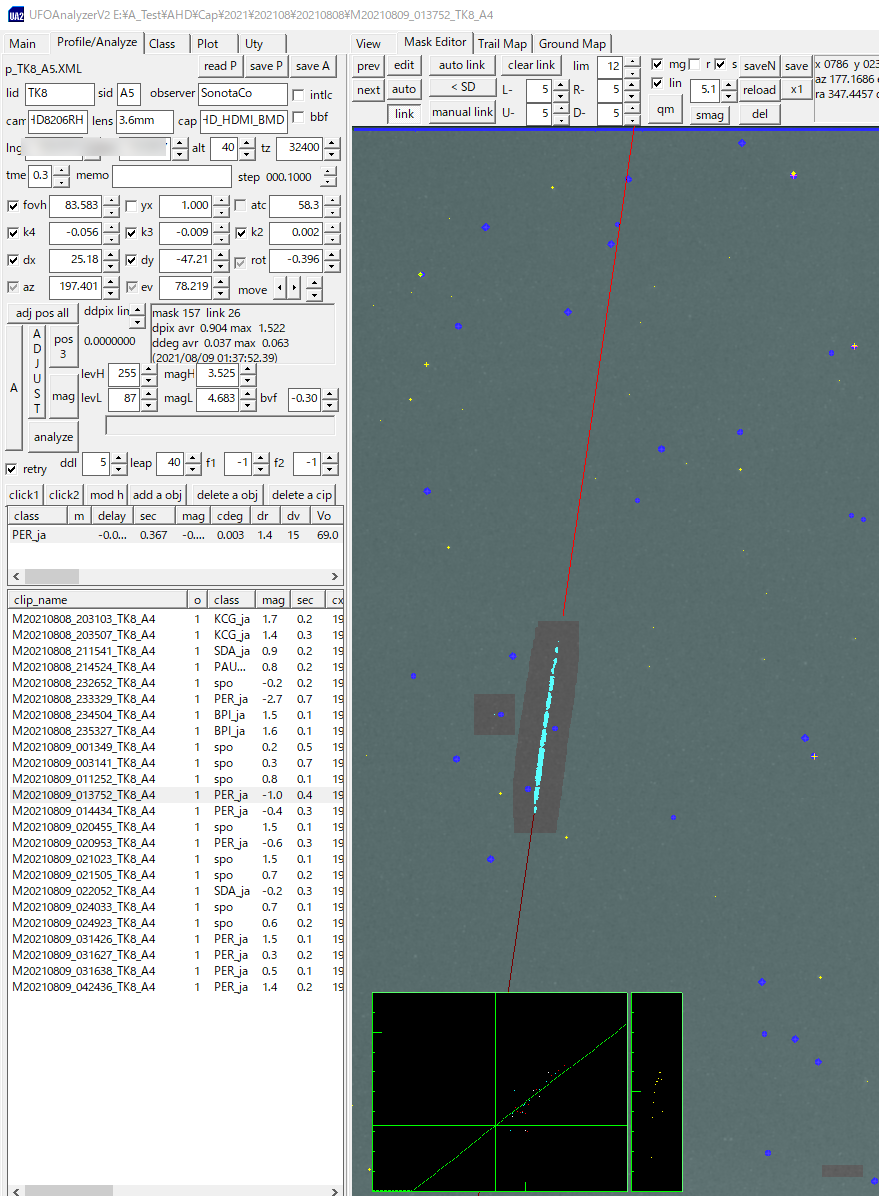This screenshot has height=1196, width=879.
Task: Run the analyze function
Action: coord(53,436)
